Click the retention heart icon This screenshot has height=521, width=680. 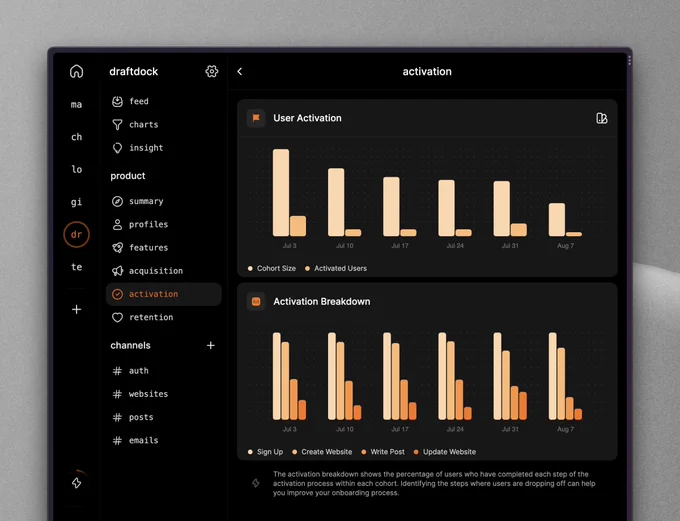117,317
